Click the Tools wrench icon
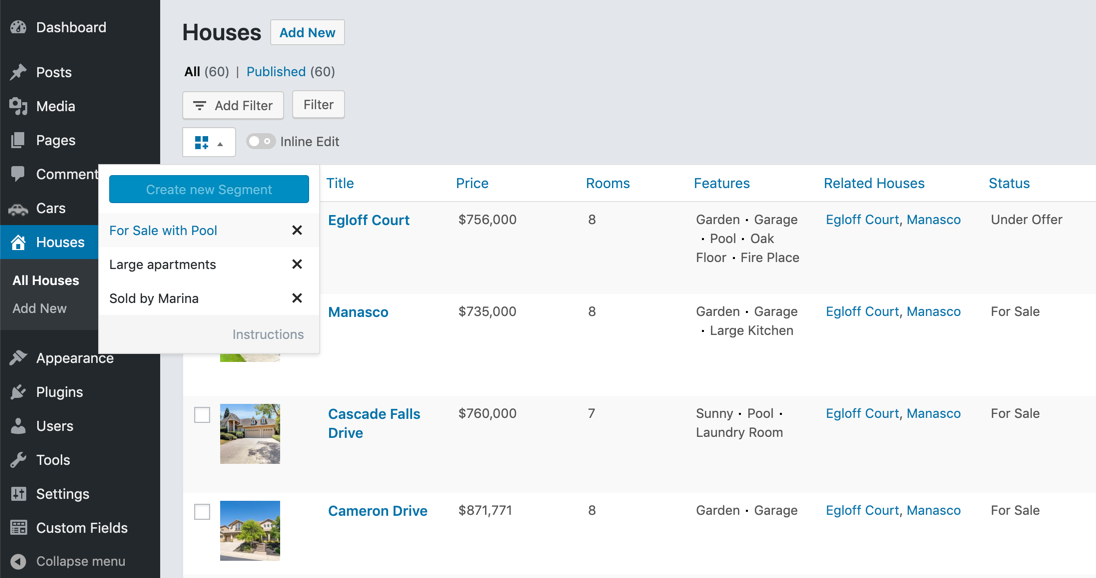The height and width of the screenshot is (578, 1096). tap(18, 460)
